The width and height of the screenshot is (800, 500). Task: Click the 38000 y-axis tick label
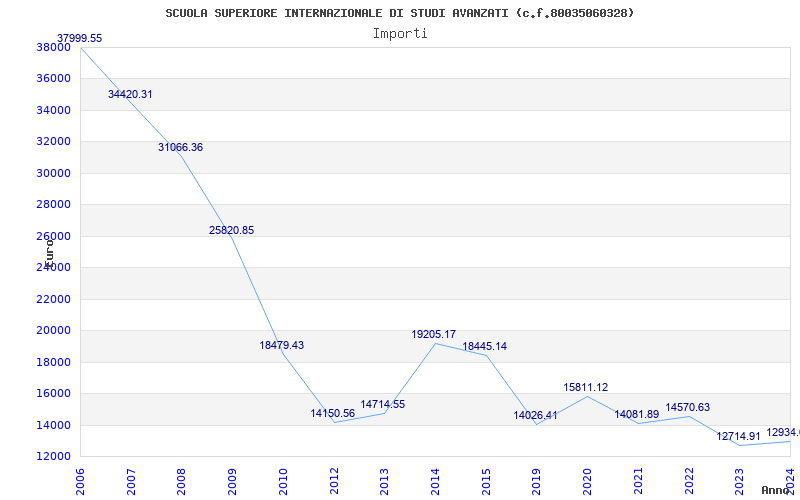point(53,47)
